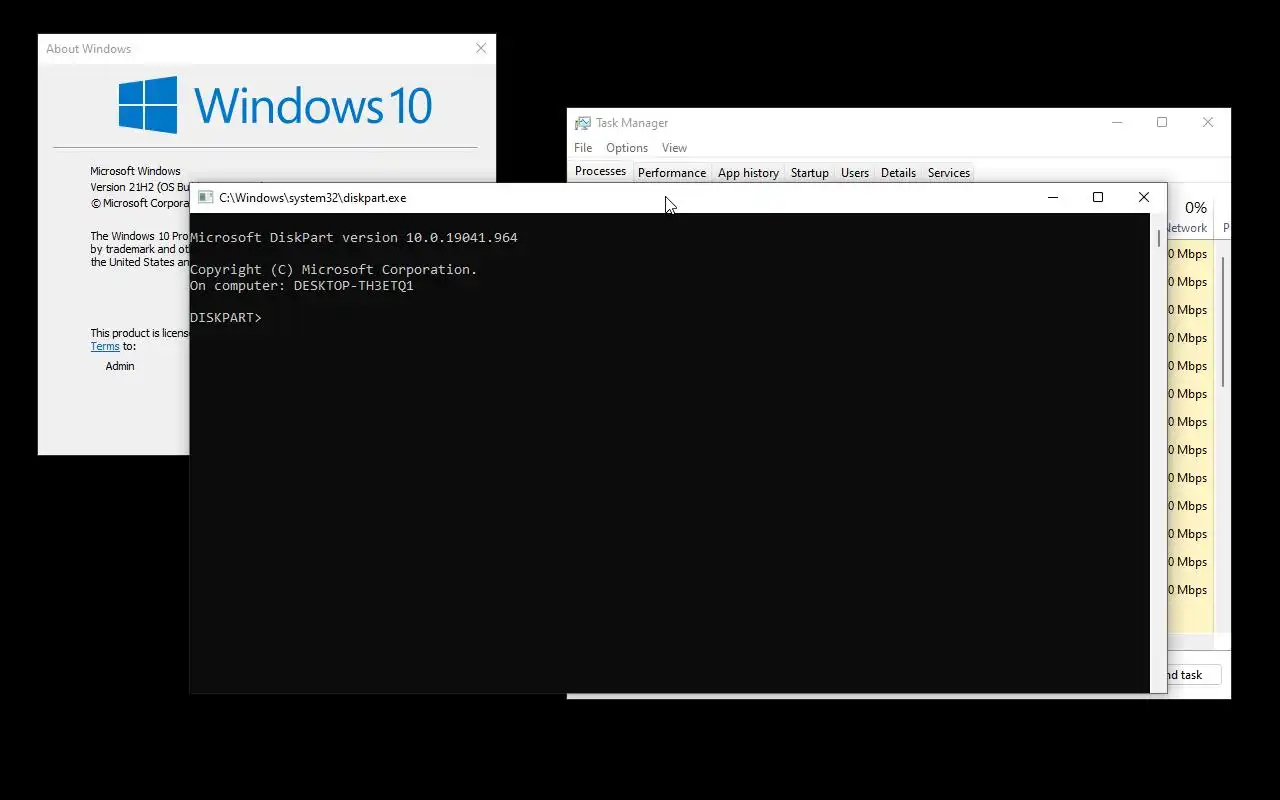The height and width of the screenshot is (800, 1280).
Task: Click the 'Microsoft DiskPart version 10.0.19041.964' line
Action: (354, 238)
